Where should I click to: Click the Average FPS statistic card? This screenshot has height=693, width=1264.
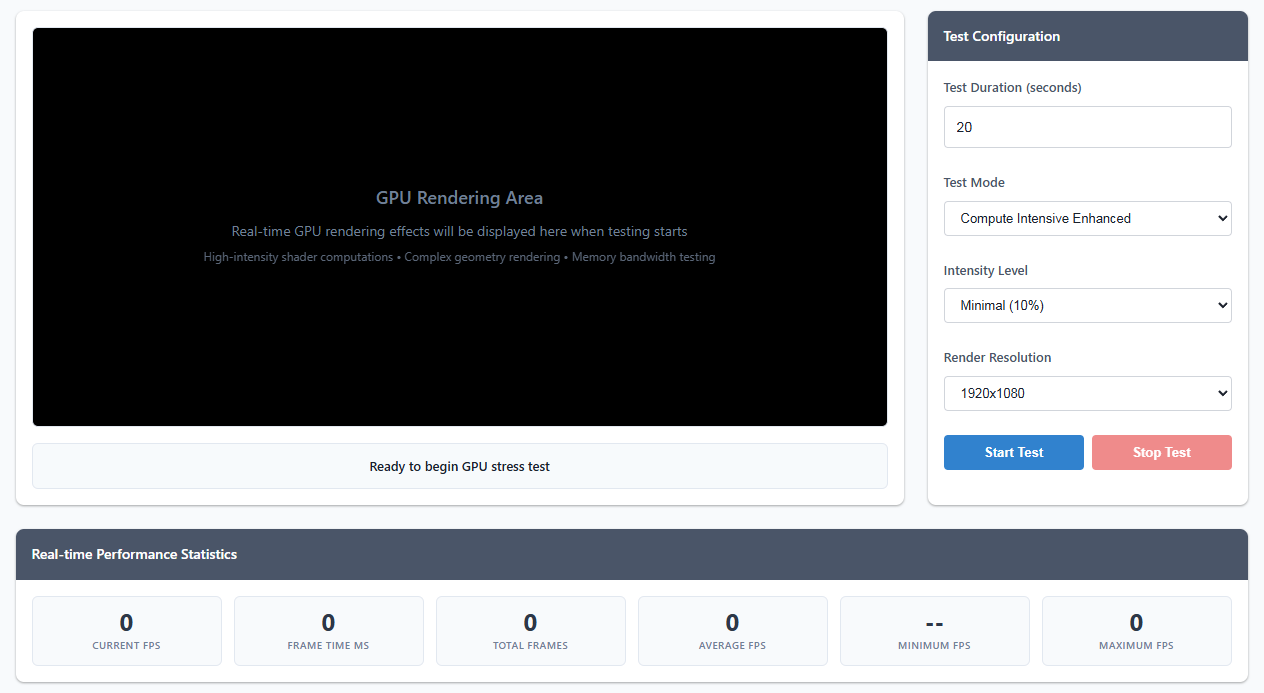point(732,631)
